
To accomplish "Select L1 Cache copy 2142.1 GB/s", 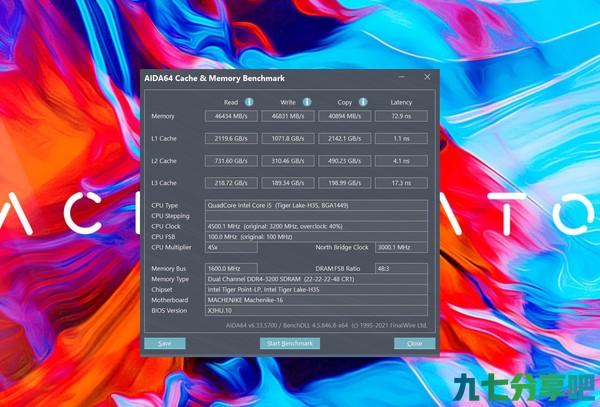I will click(345, 138).
